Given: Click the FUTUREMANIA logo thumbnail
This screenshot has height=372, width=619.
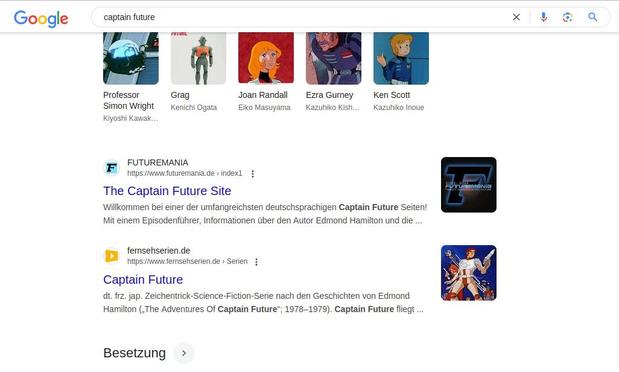Looking at the screenshot, I should pos(469,185).
